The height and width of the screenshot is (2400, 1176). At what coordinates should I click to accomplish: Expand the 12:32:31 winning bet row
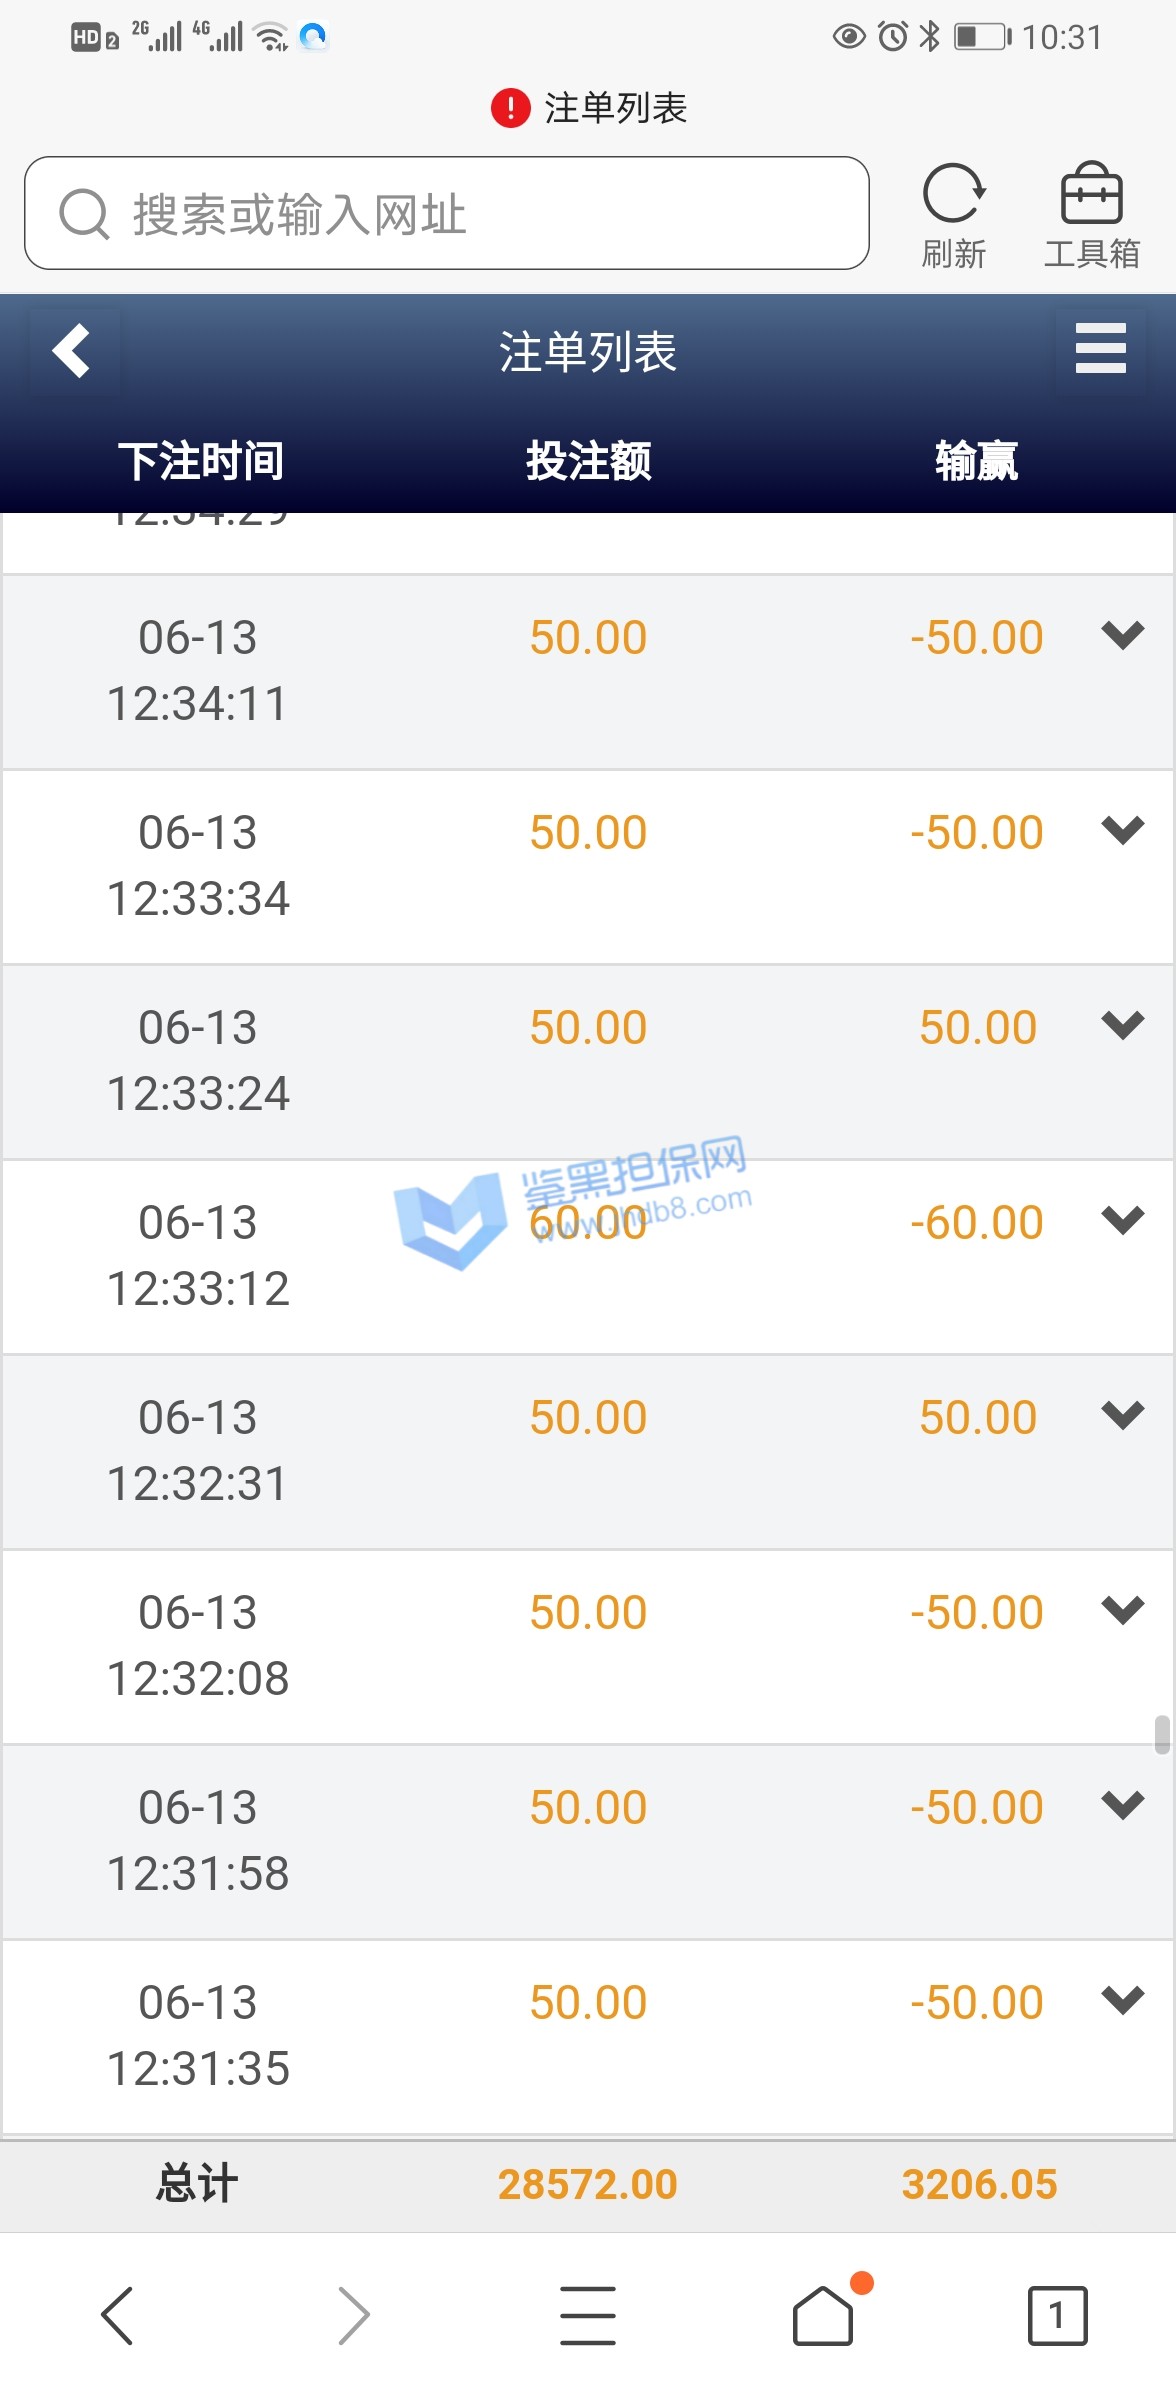click(1122, 1415)
